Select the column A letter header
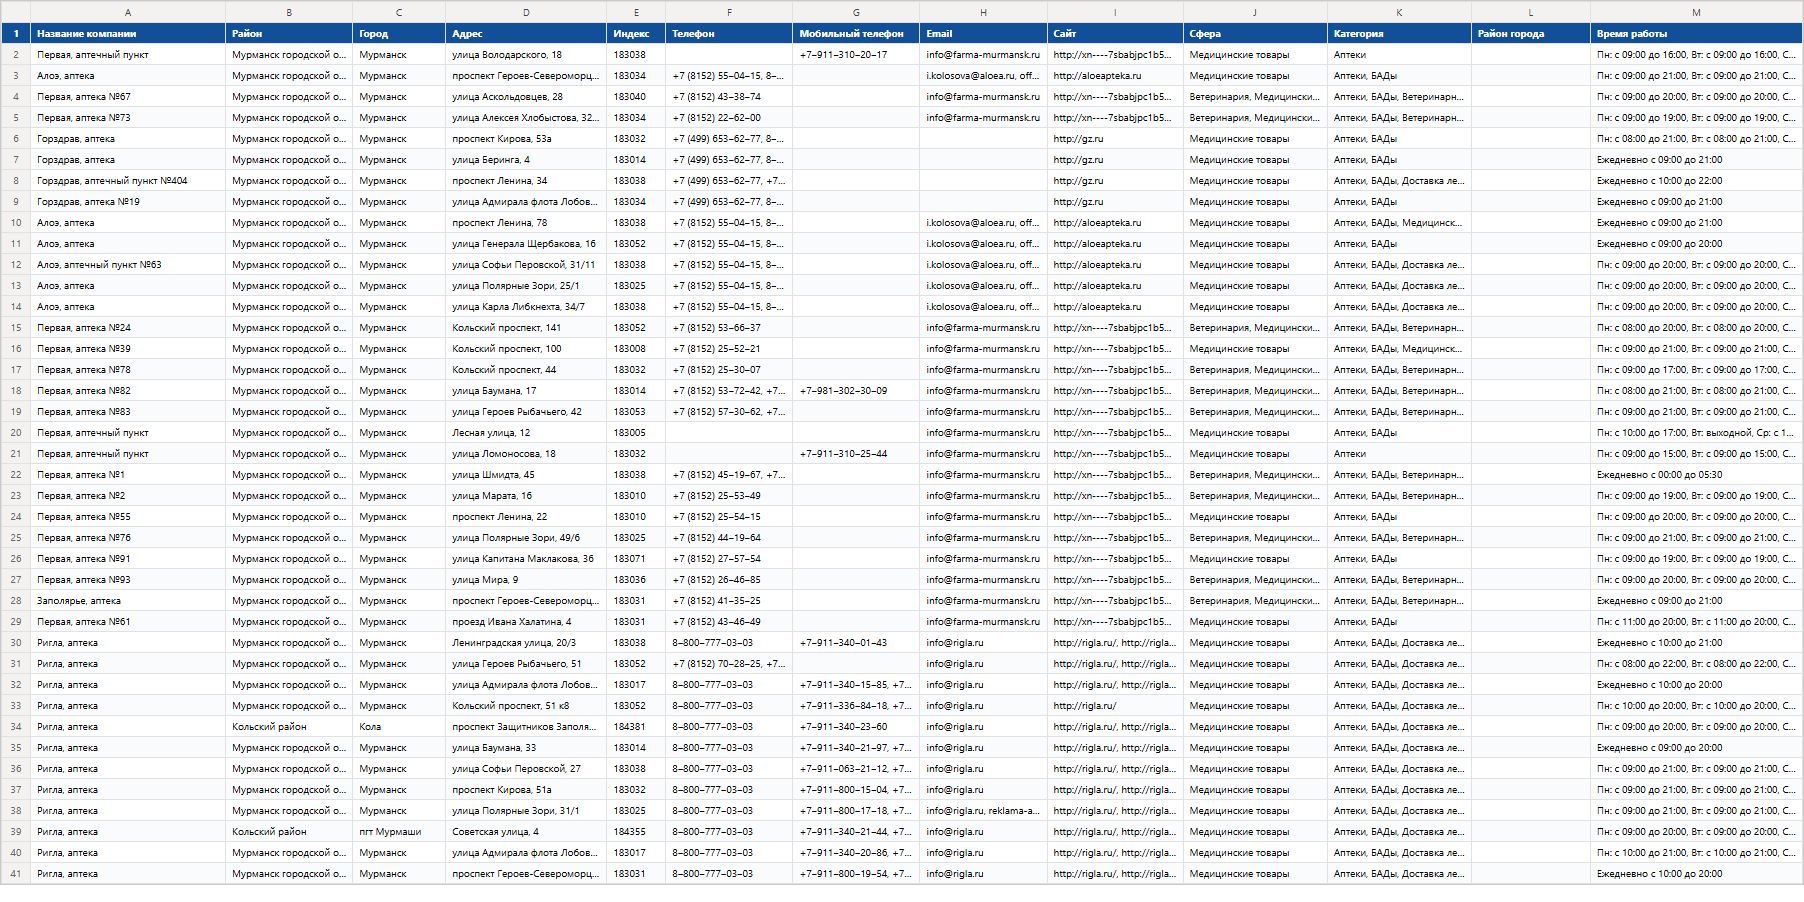The height and width of the screenshot is (902, 1804). pyautogui.click(x=128, y=12)
